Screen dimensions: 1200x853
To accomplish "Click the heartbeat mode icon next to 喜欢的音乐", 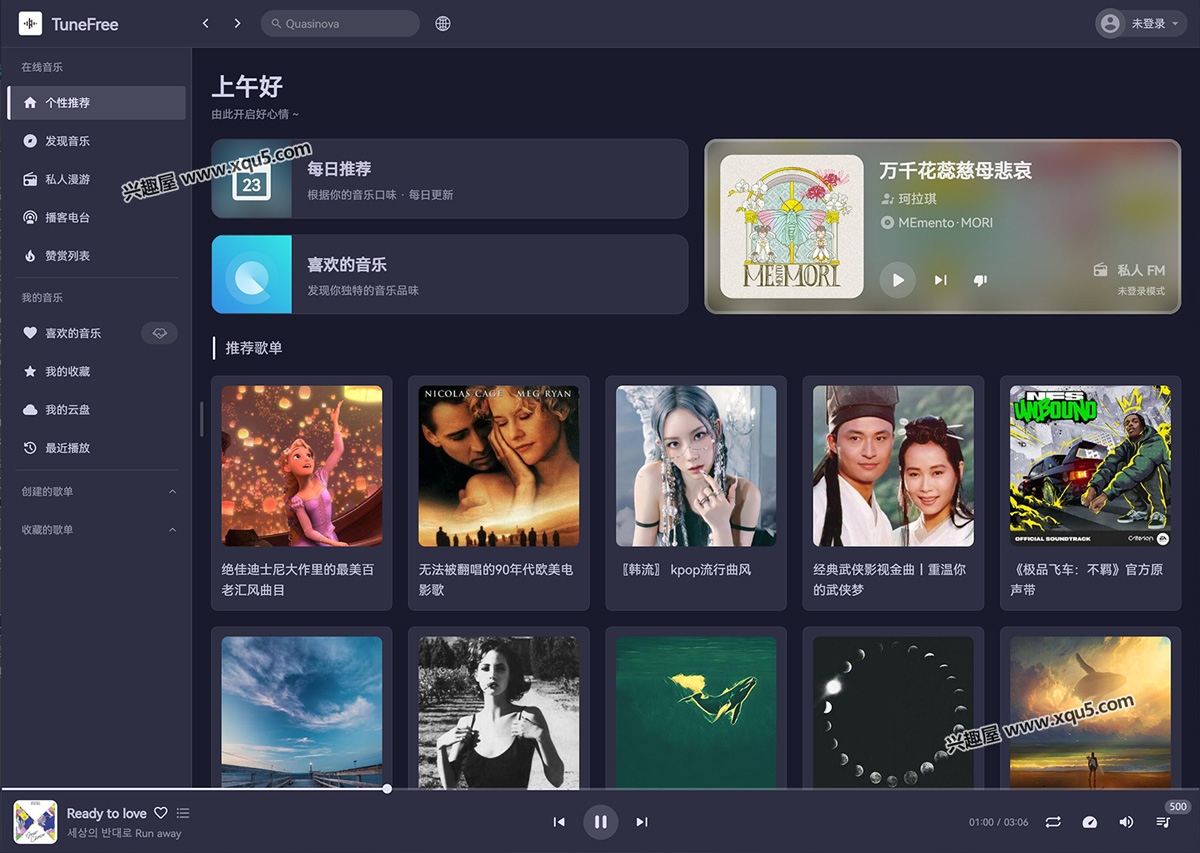I will pyautogui.click(x=159, y=333).
